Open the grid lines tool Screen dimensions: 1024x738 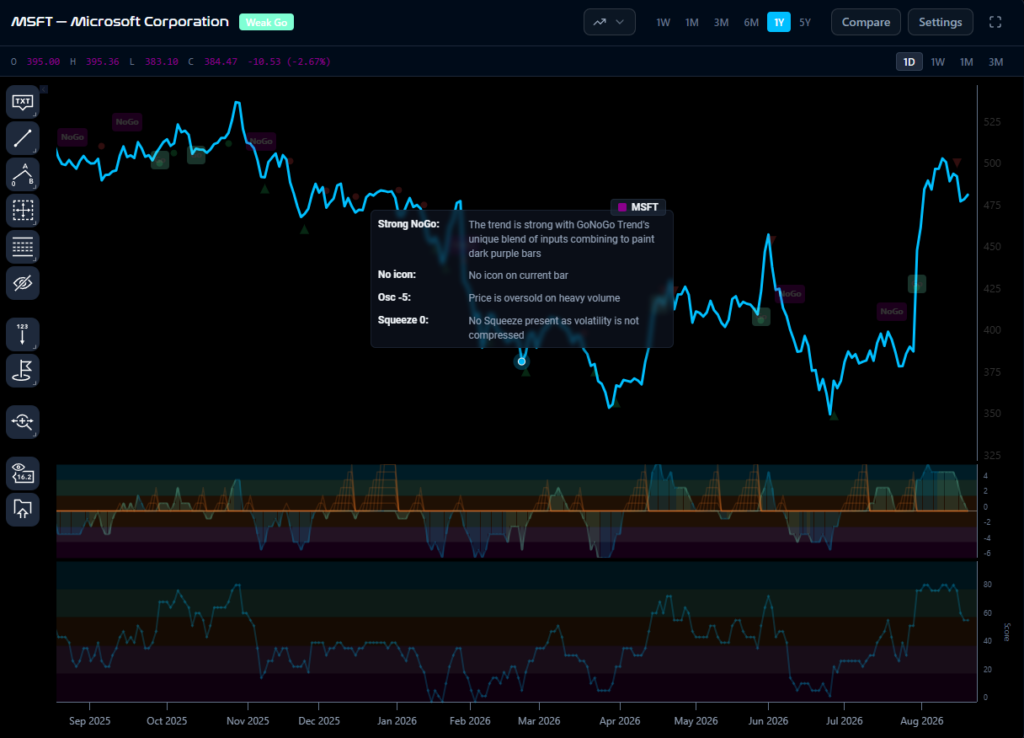(23, 247)
